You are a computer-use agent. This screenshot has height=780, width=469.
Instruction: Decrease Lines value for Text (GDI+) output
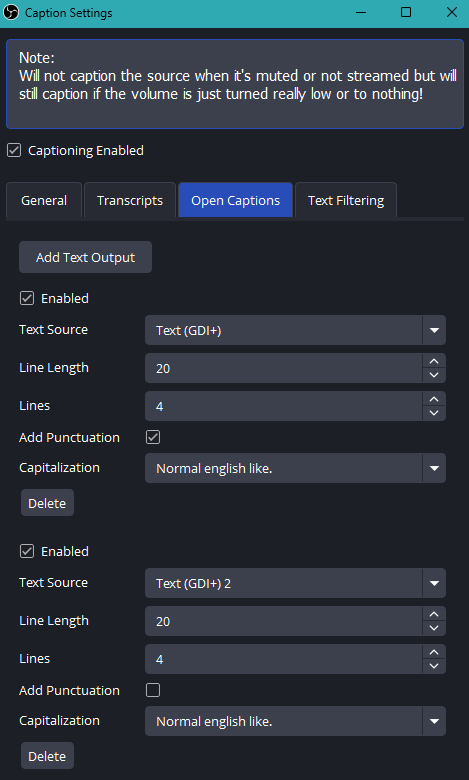tap(434, 413)
